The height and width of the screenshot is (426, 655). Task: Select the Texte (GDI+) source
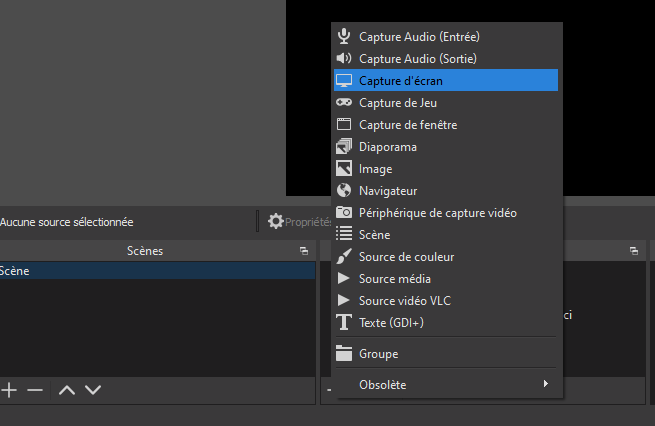point(391,322)
